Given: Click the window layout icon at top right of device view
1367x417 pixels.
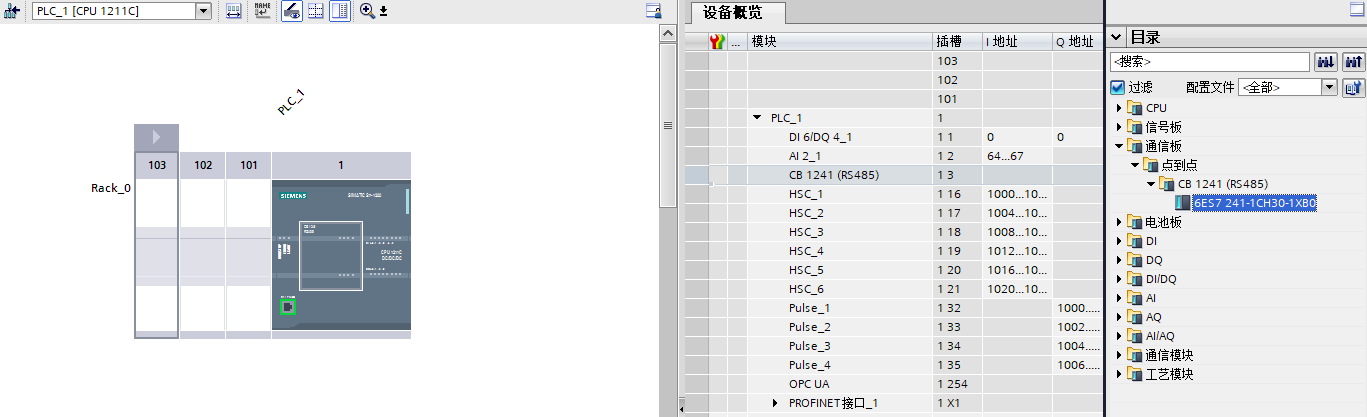Looking at the screenshot, I should [655, 11].
